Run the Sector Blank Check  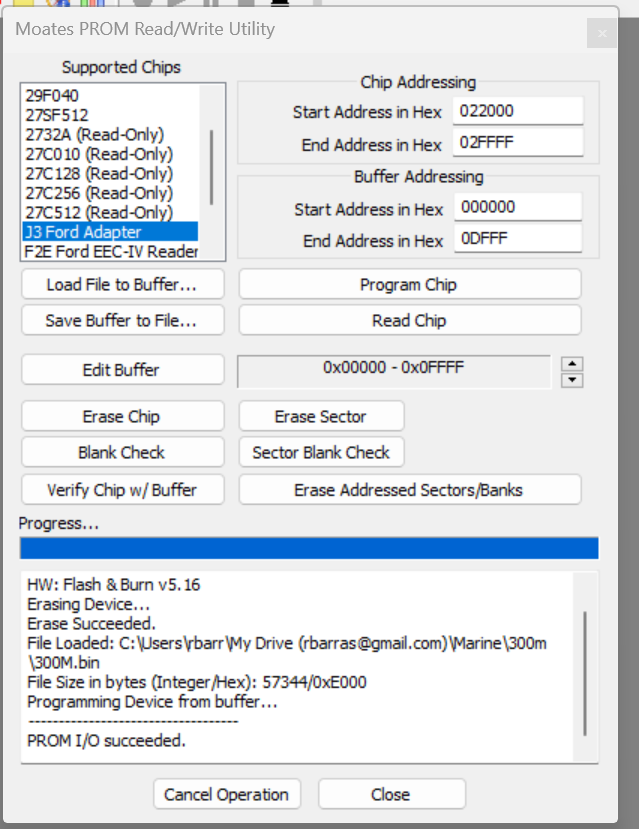point(321,453)
